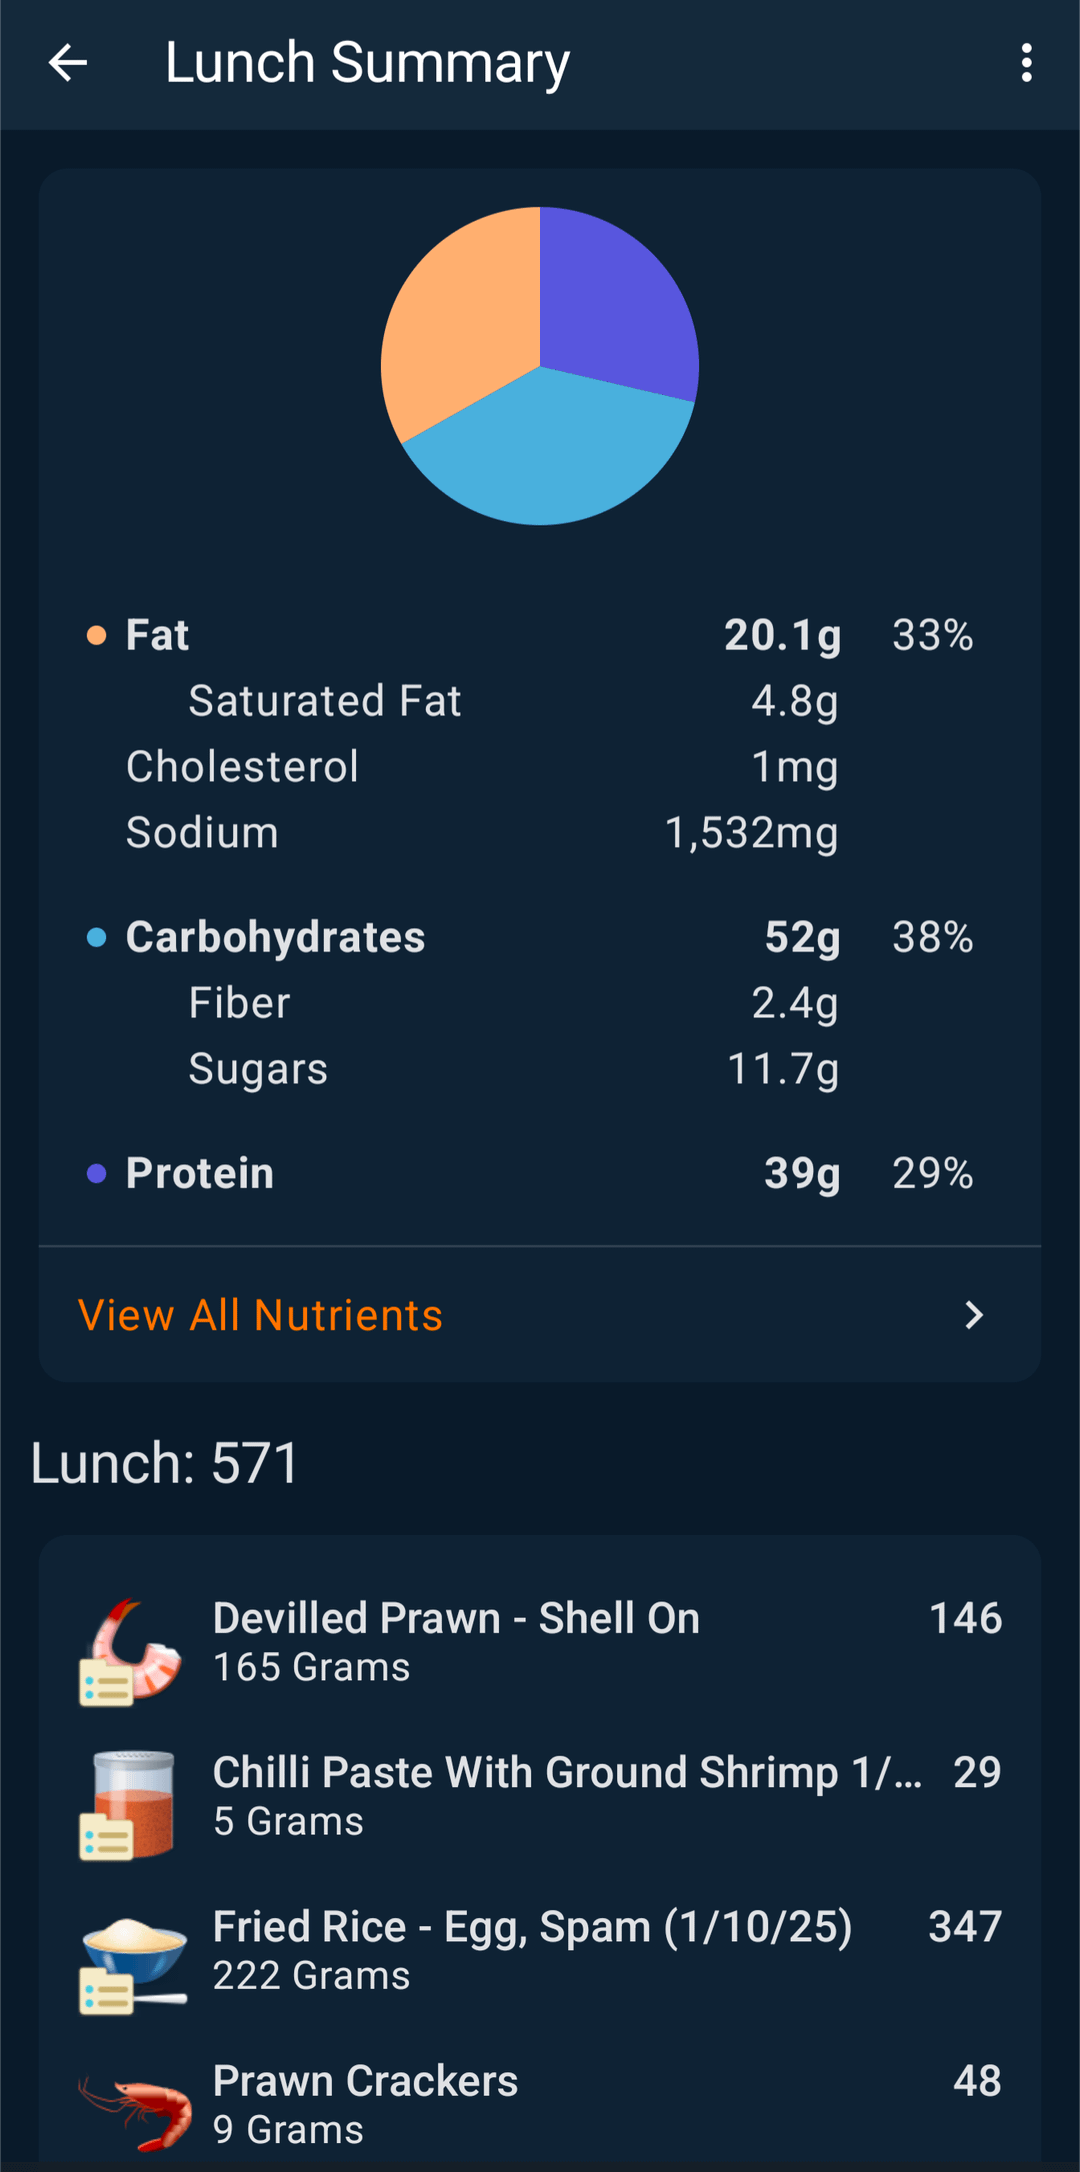Tap the purple protein pie slice

pos(615,300)
